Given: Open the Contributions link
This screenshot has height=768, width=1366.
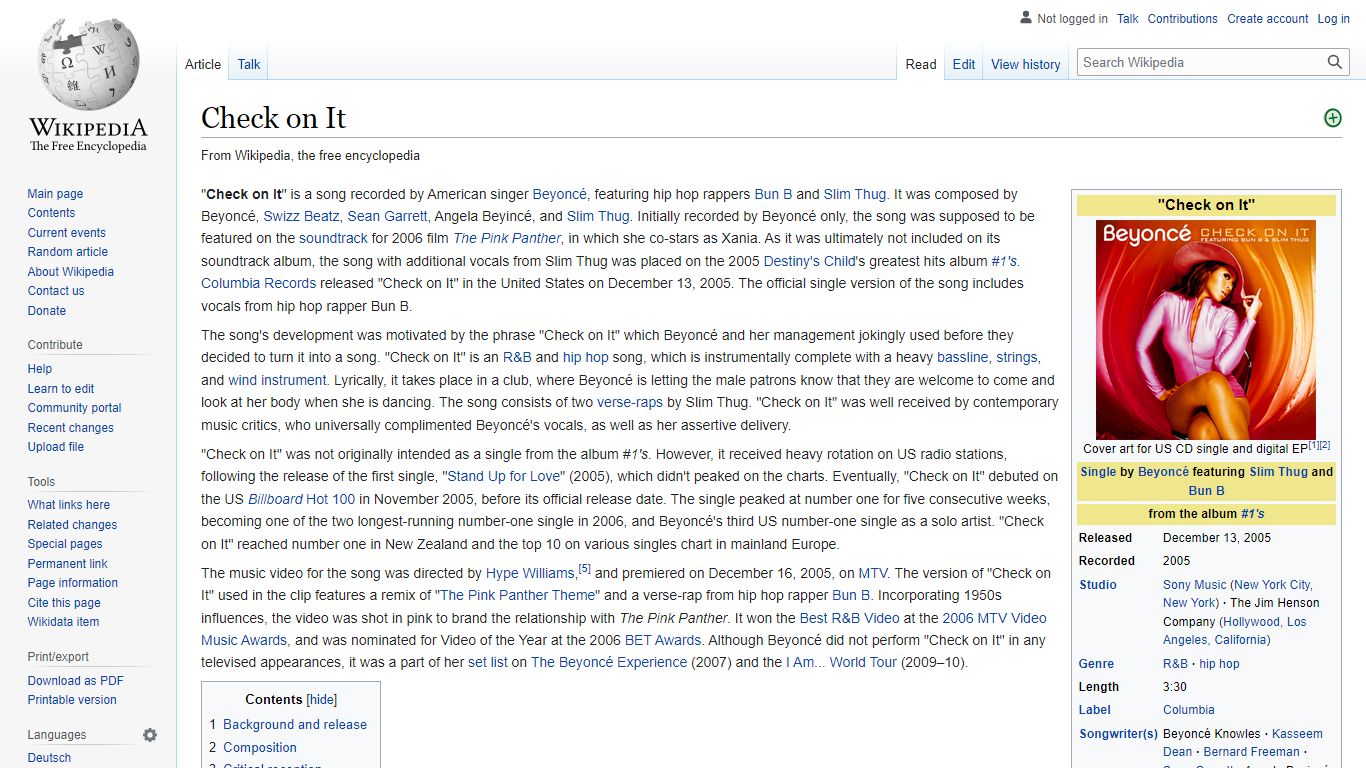Looking at the screenshot, I should (x=1182, y=19).
